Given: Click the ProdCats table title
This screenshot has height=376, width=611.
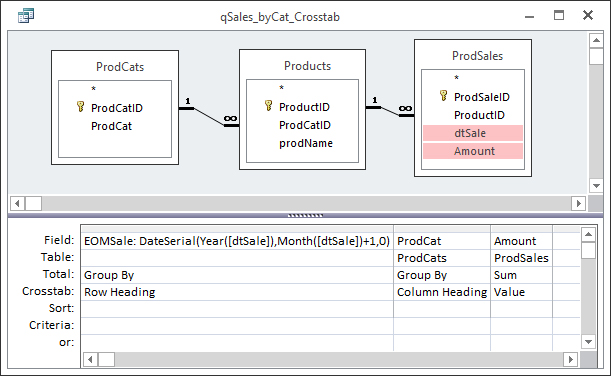Looking at the screenshot, I should (x=120, y=67).
